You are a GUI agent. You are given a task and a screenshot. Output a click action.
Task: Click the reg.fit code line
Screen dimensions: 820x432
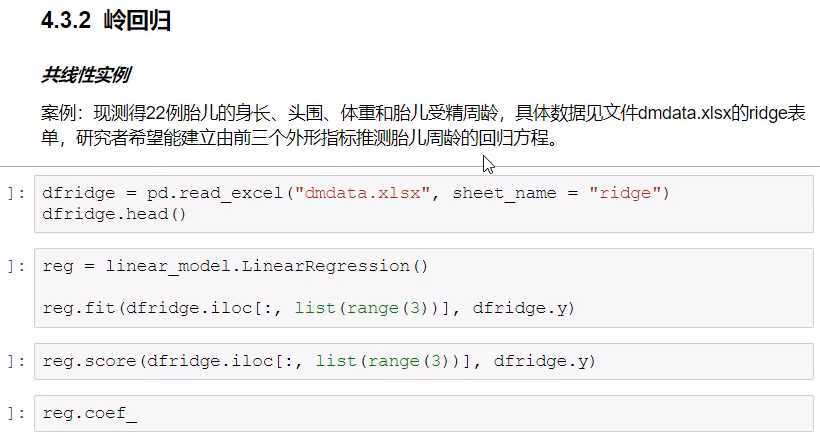click(309, 308)
